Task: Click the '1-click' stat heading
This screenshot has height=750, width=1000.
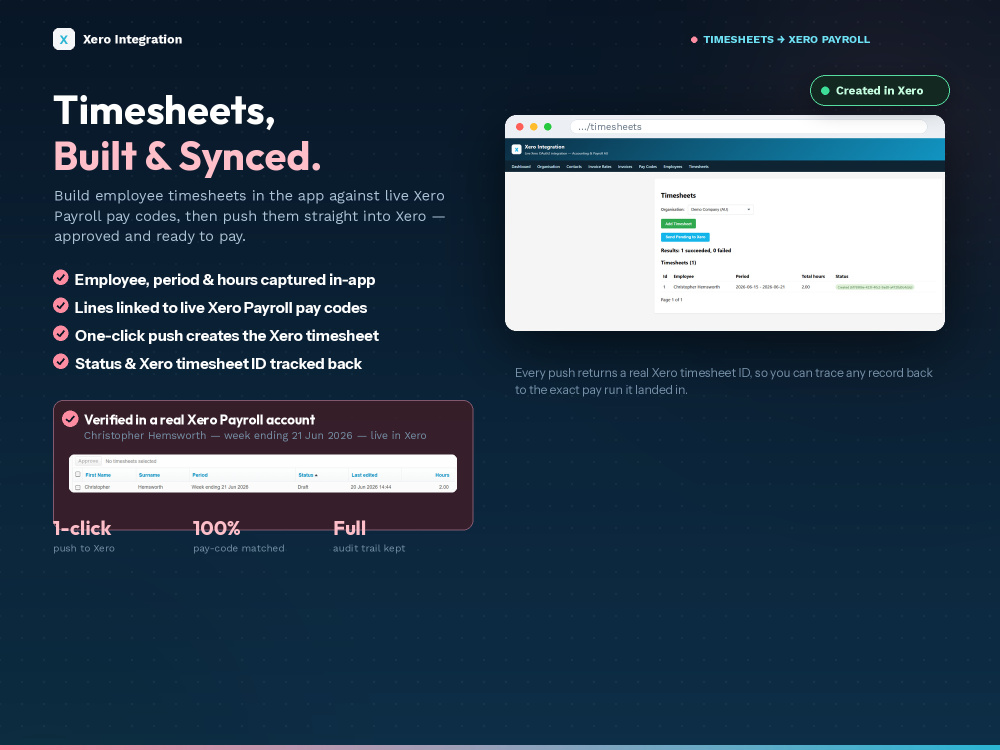Action: 82,528
